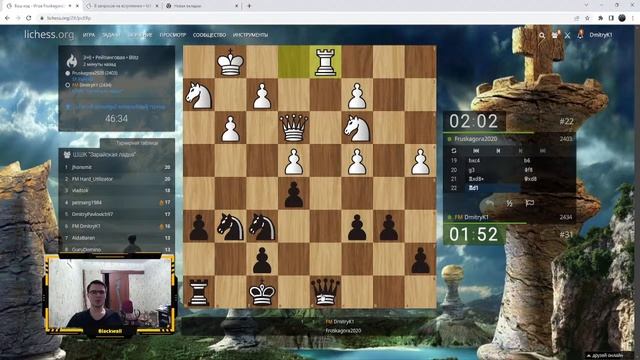640x360 pixels.
Task: Select move bxc4 in move 19
Action: (474, 160)
